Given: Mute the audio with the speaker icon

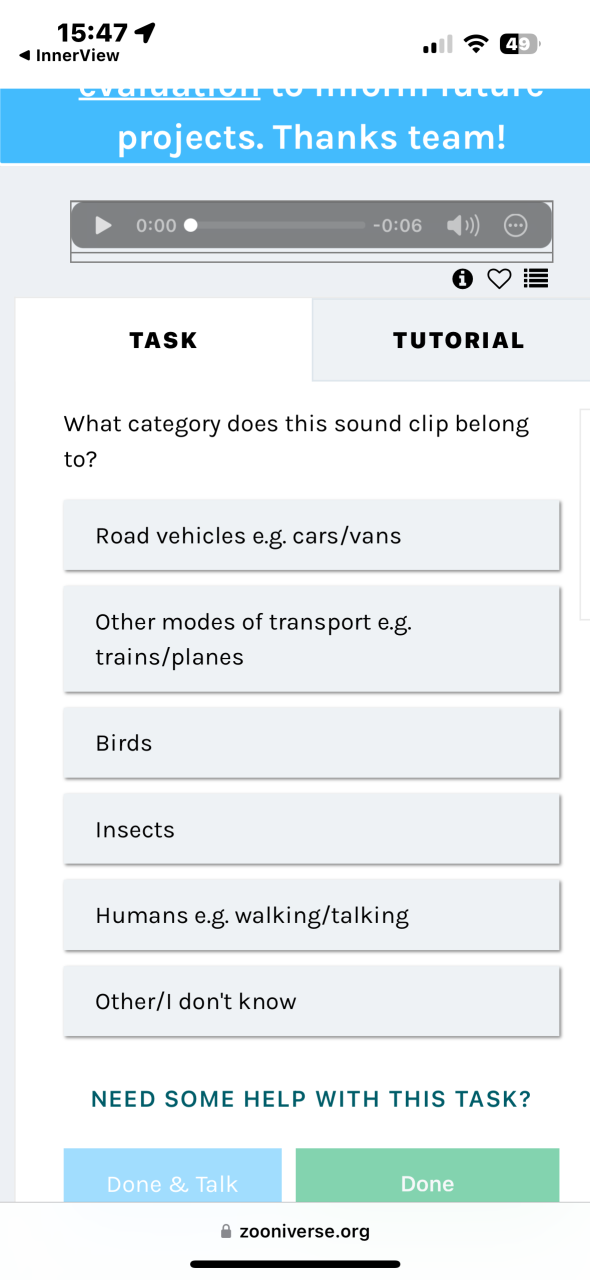Looking at the screenshot, I should click(463, 225).
